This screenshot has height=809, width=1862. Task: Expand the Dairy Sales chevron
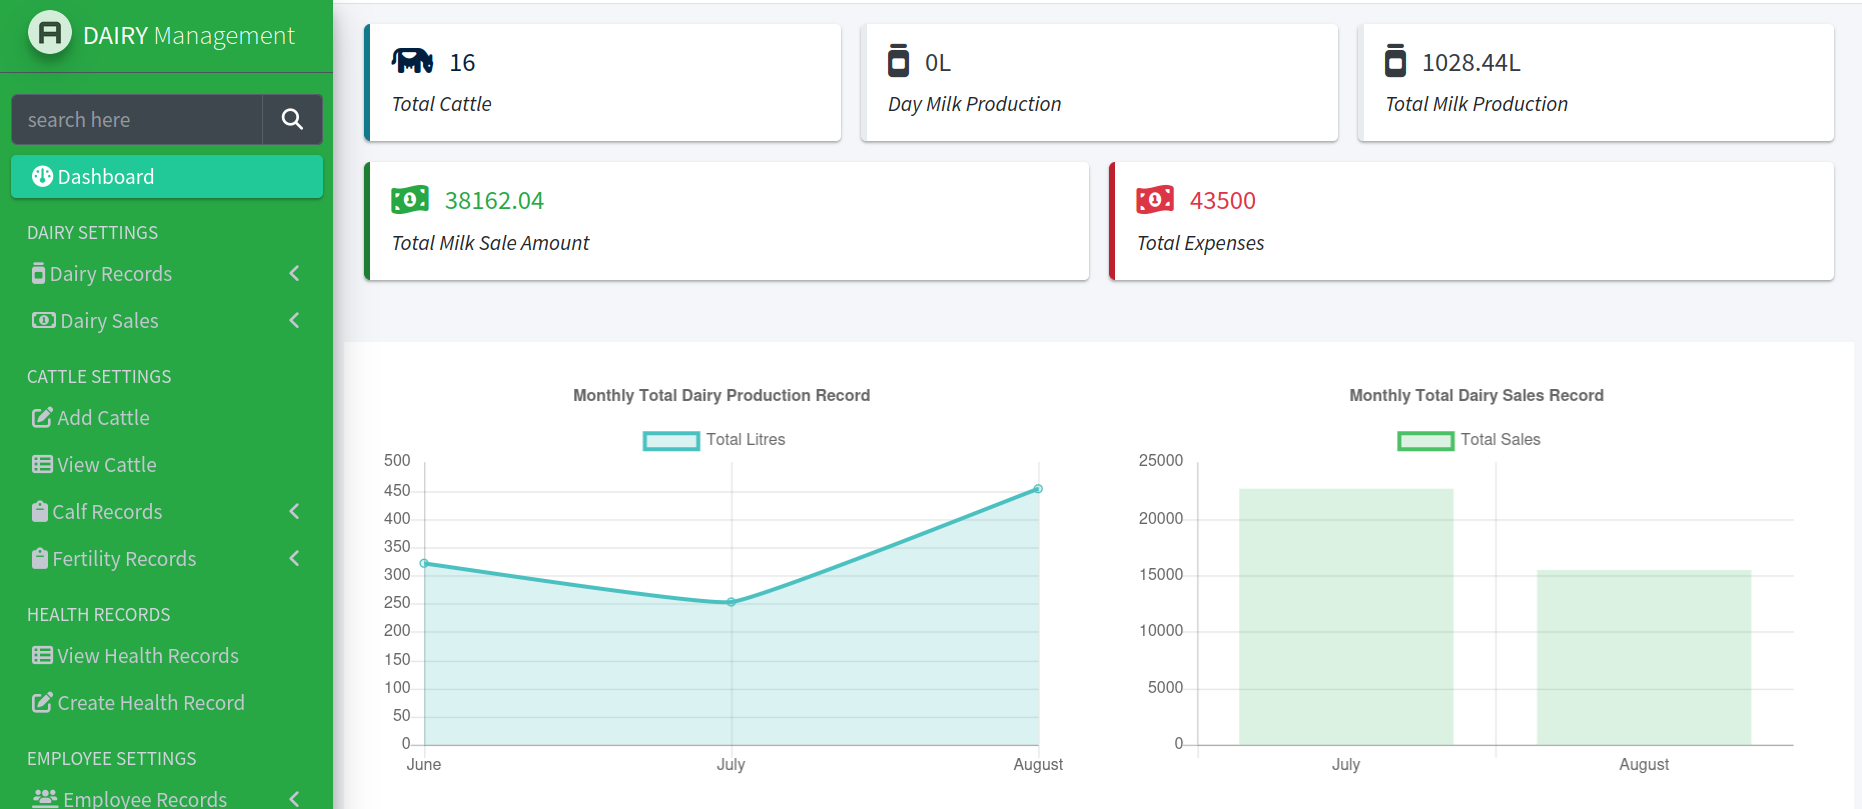[x=294, y=321]
